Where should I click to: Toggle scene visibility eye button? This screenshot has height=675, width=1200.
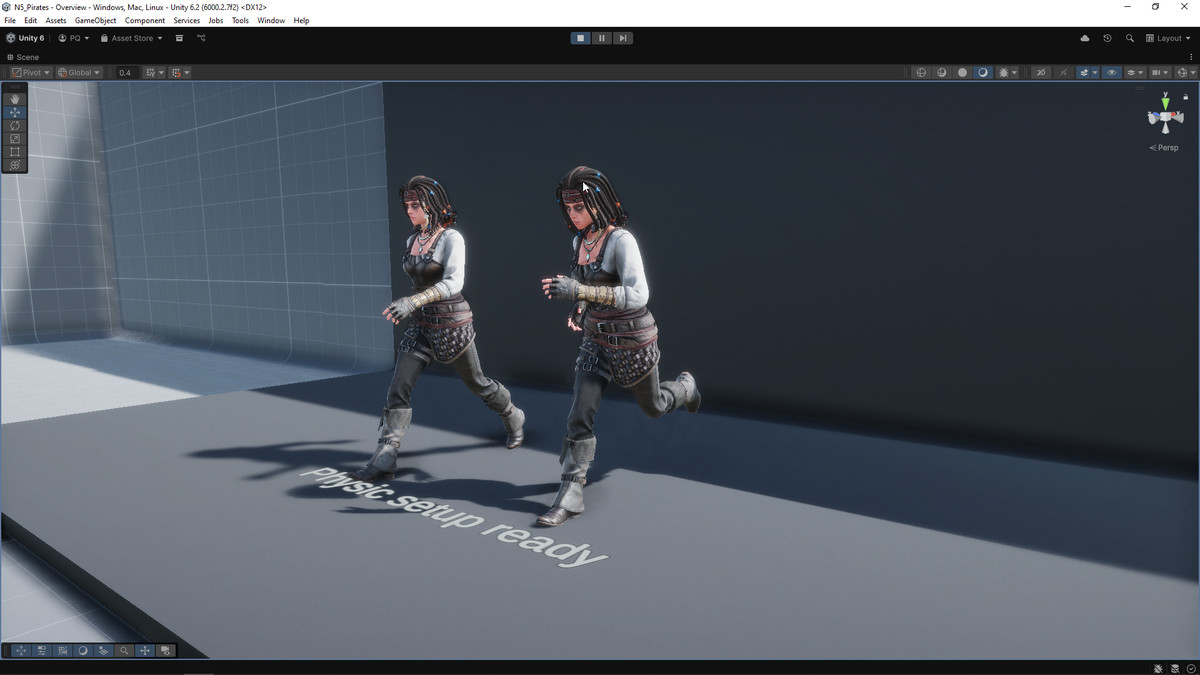(x=1111, y=72)
